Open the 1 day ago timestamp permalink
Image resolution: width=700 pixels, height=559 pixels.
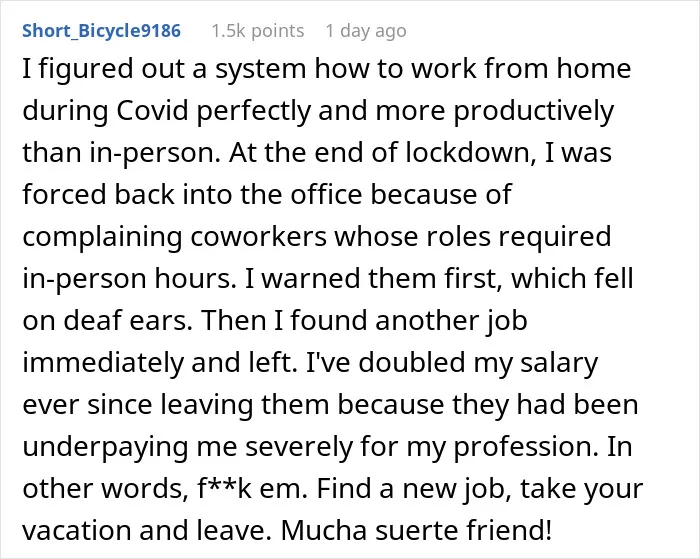366,31
